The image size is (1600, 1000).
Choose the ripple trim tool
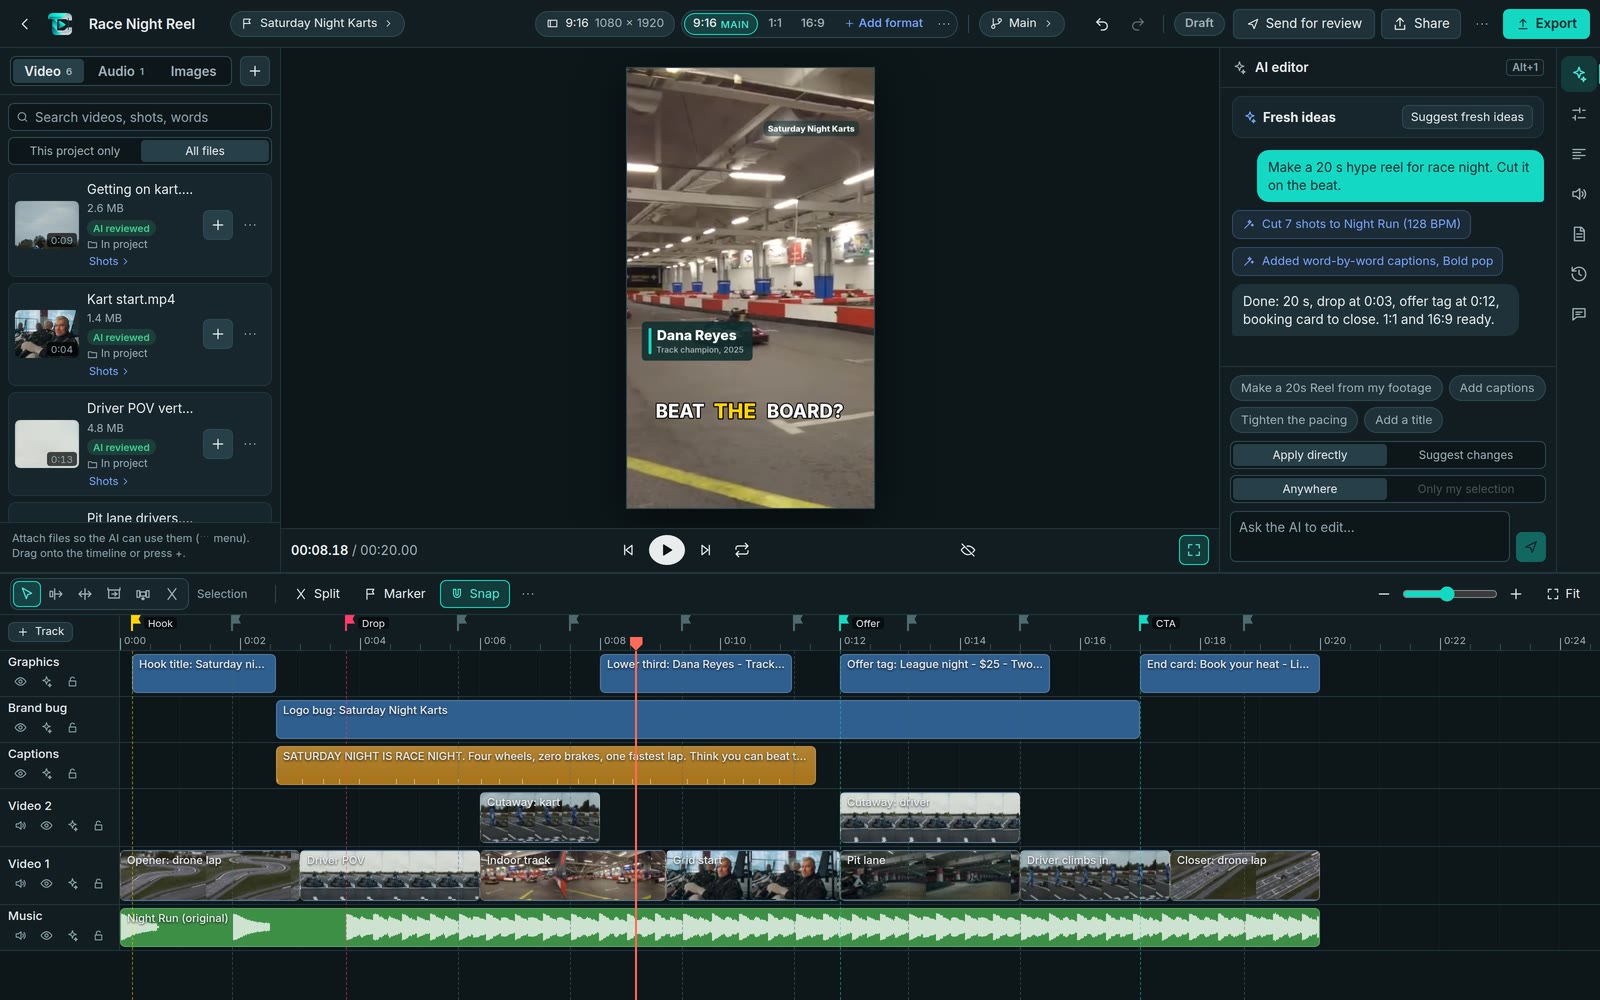(x=56, y=594)
